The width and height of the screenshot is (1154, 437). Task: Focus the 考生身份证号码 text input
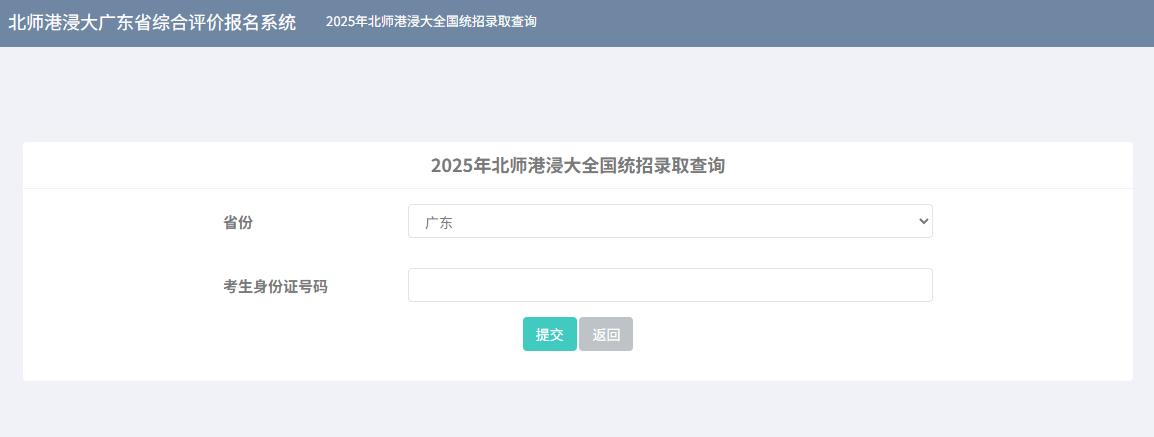[669, 285]
